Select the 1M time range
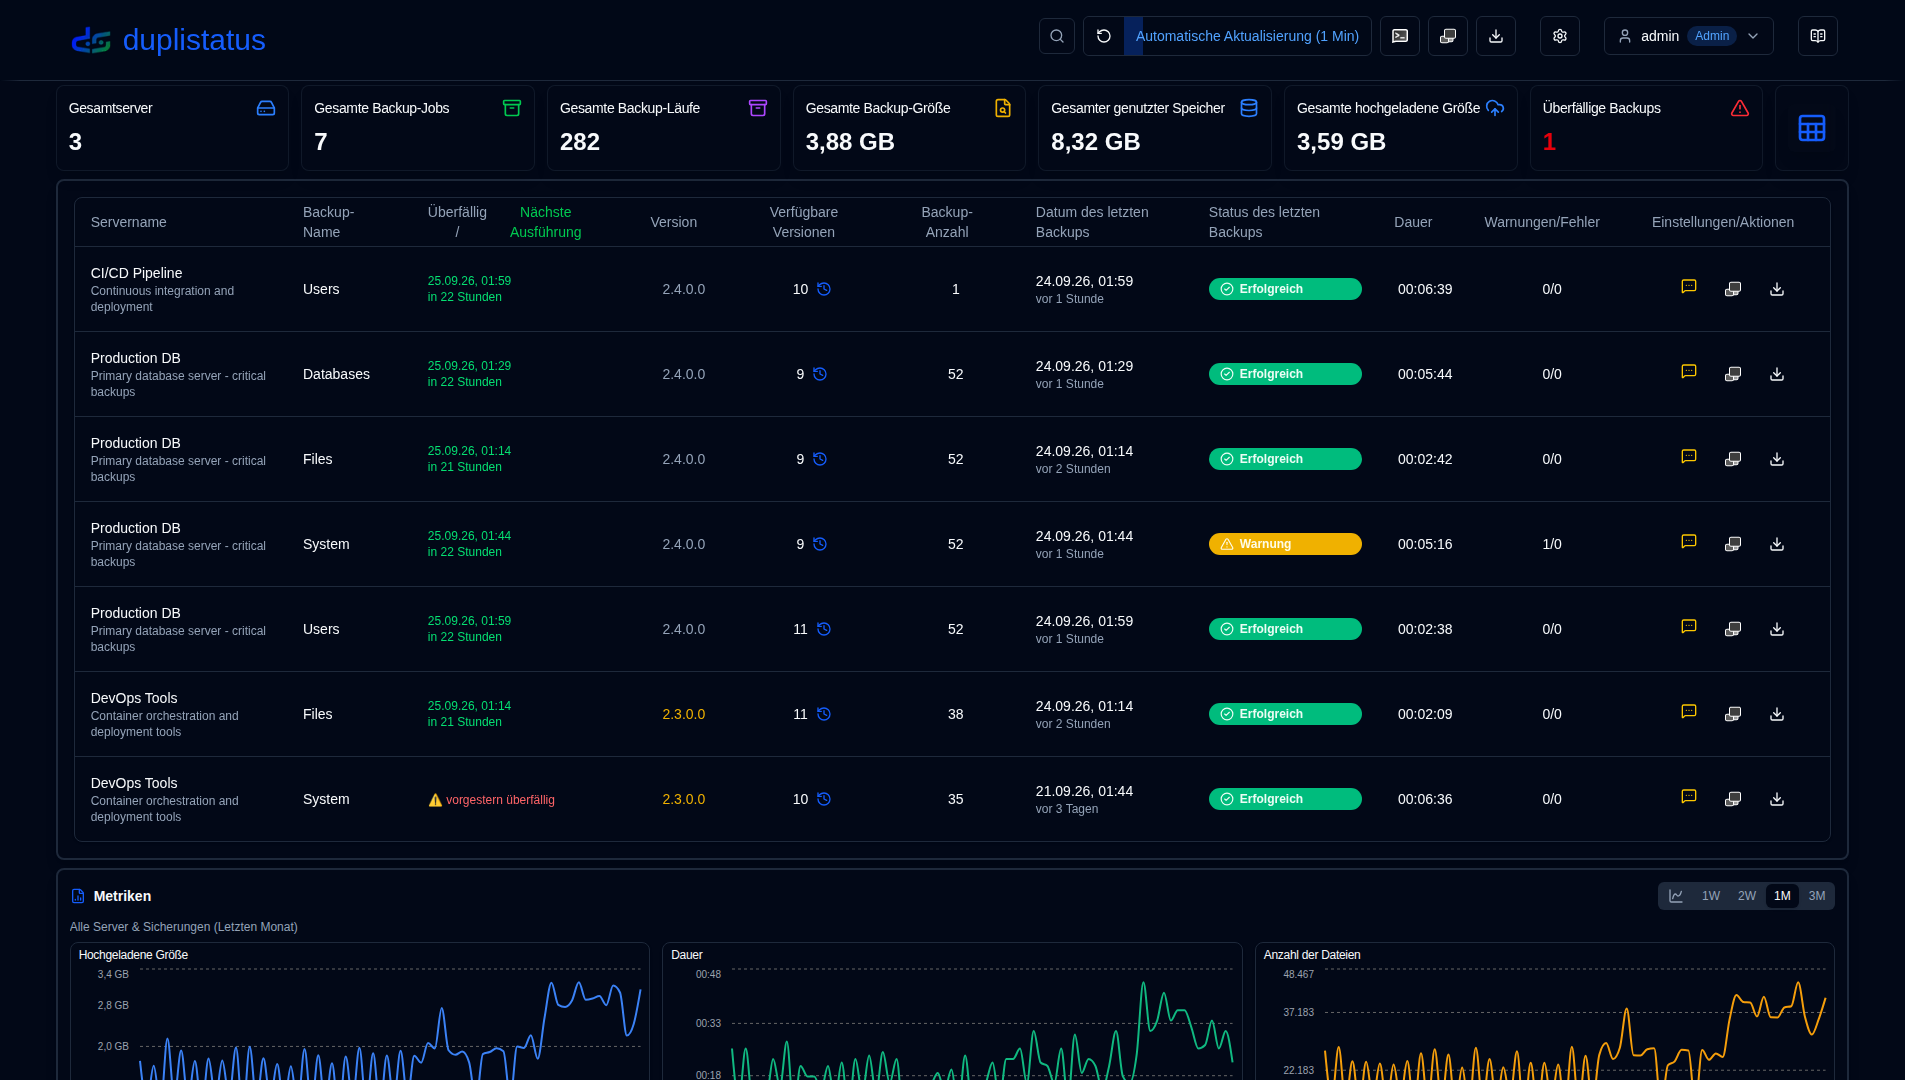The height and width of the screenshot is (1080, 1905). (x=1782, y=896)
